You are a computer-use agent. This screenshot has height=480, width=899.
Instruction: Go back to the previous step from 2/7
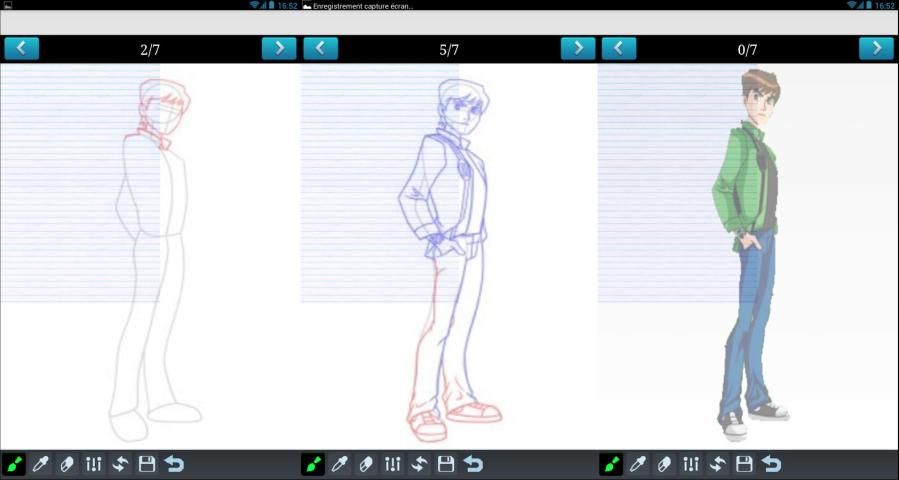click(21, 48)
